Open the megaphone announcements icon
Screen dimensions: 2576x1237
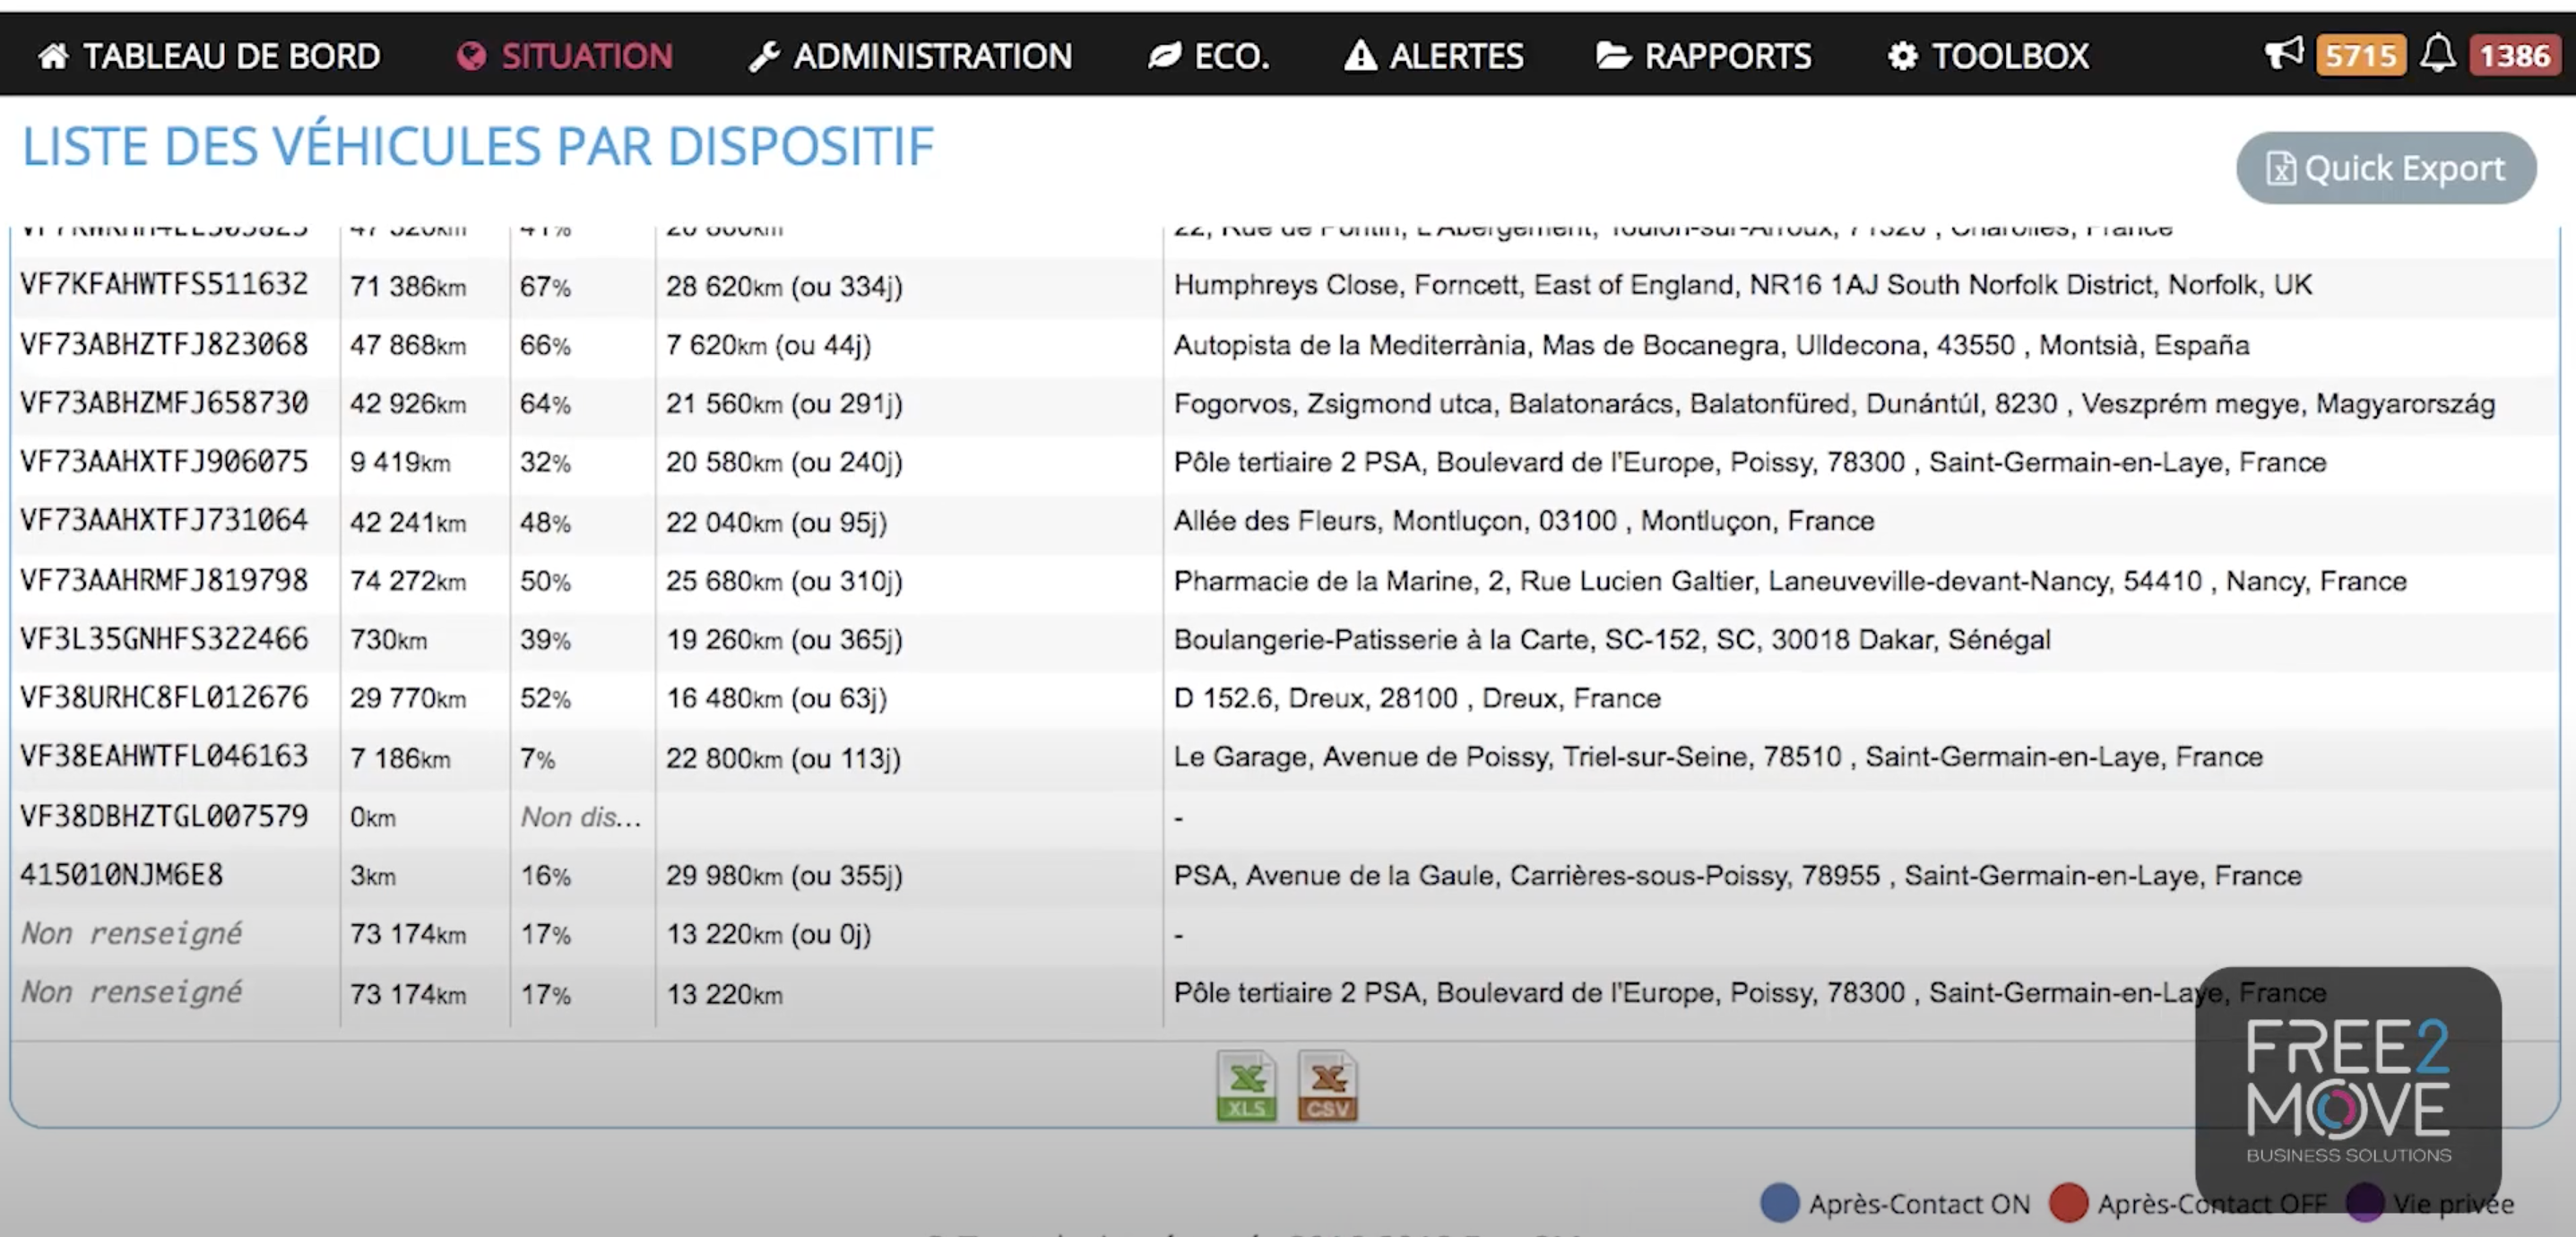2284,54
